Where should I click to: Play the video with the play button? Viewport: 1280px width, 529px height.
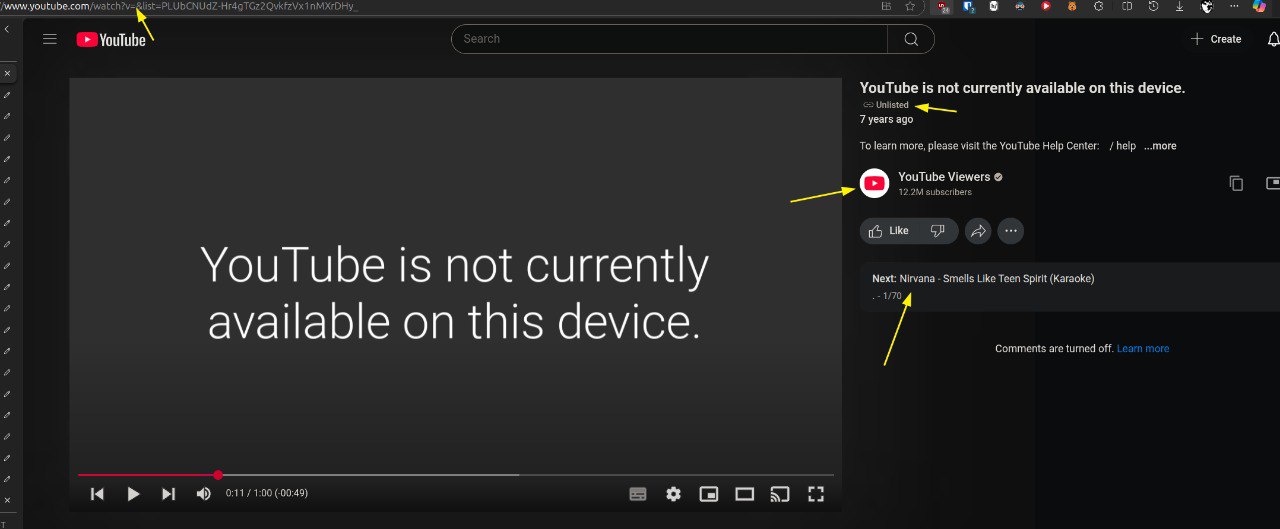click(133, 494)
